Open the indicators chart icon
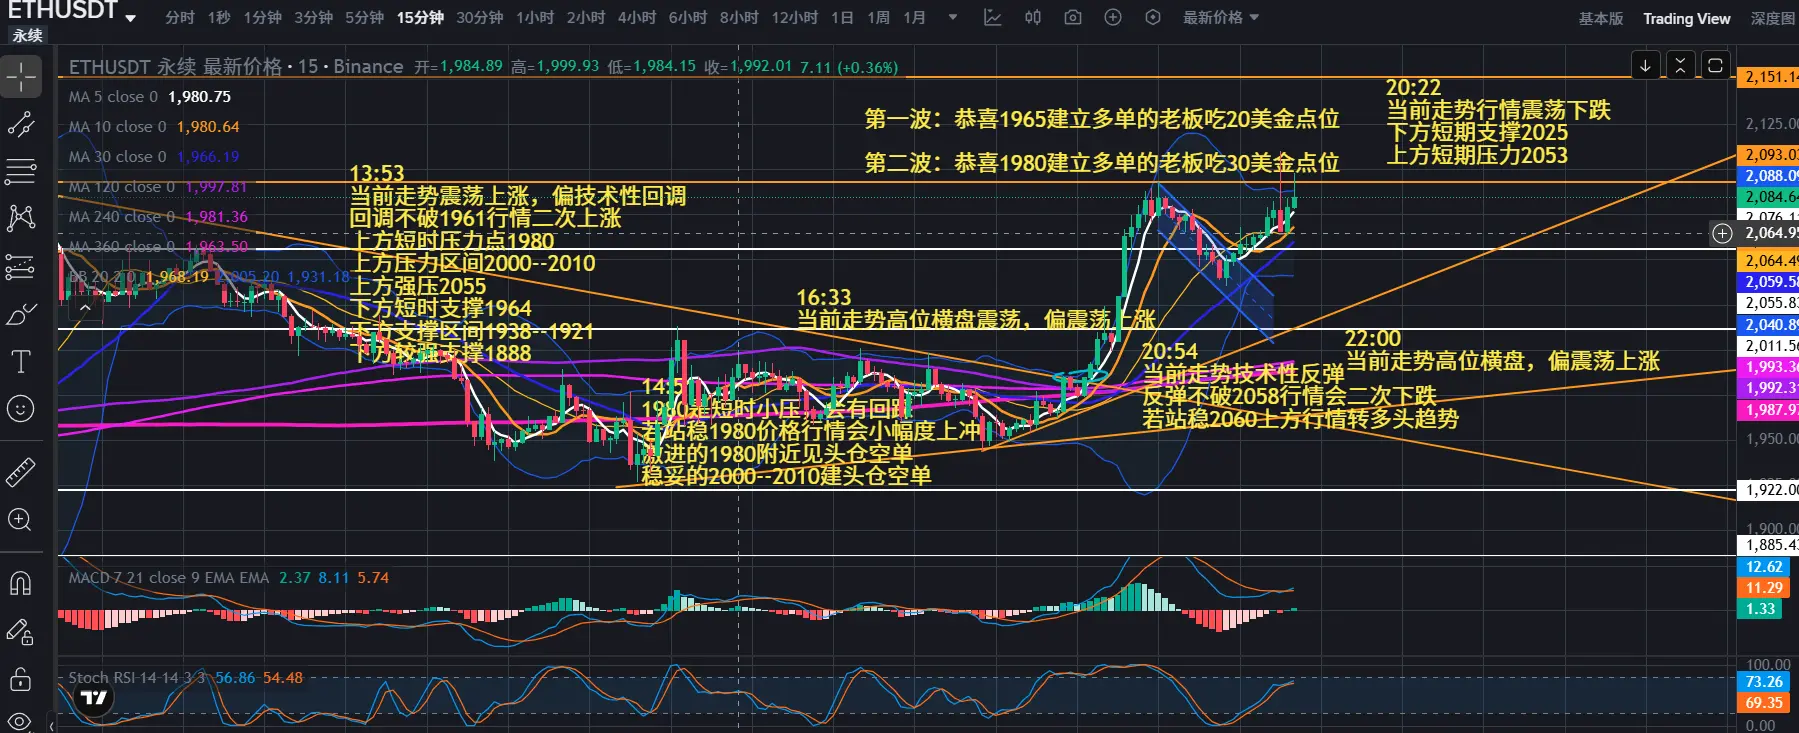Viewport: 1799px width, 733px height. [x=993, y=18]
